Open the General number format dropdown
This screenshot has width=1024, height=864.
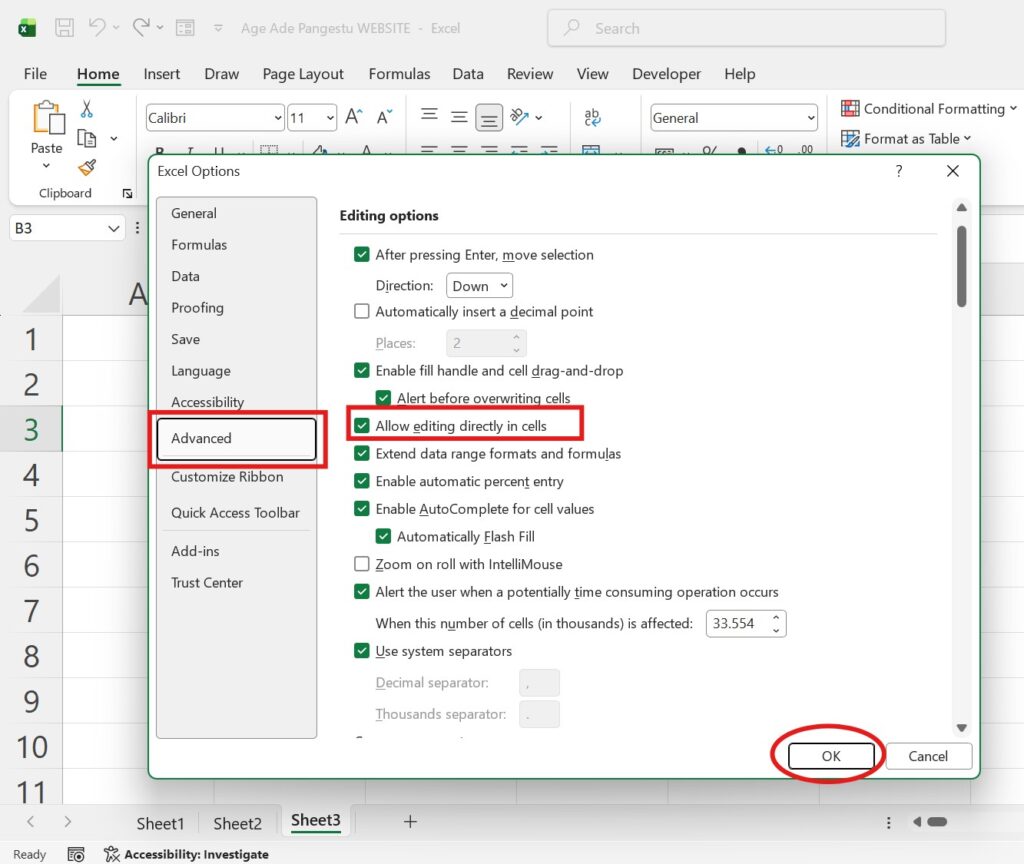(x=810, y=118)
